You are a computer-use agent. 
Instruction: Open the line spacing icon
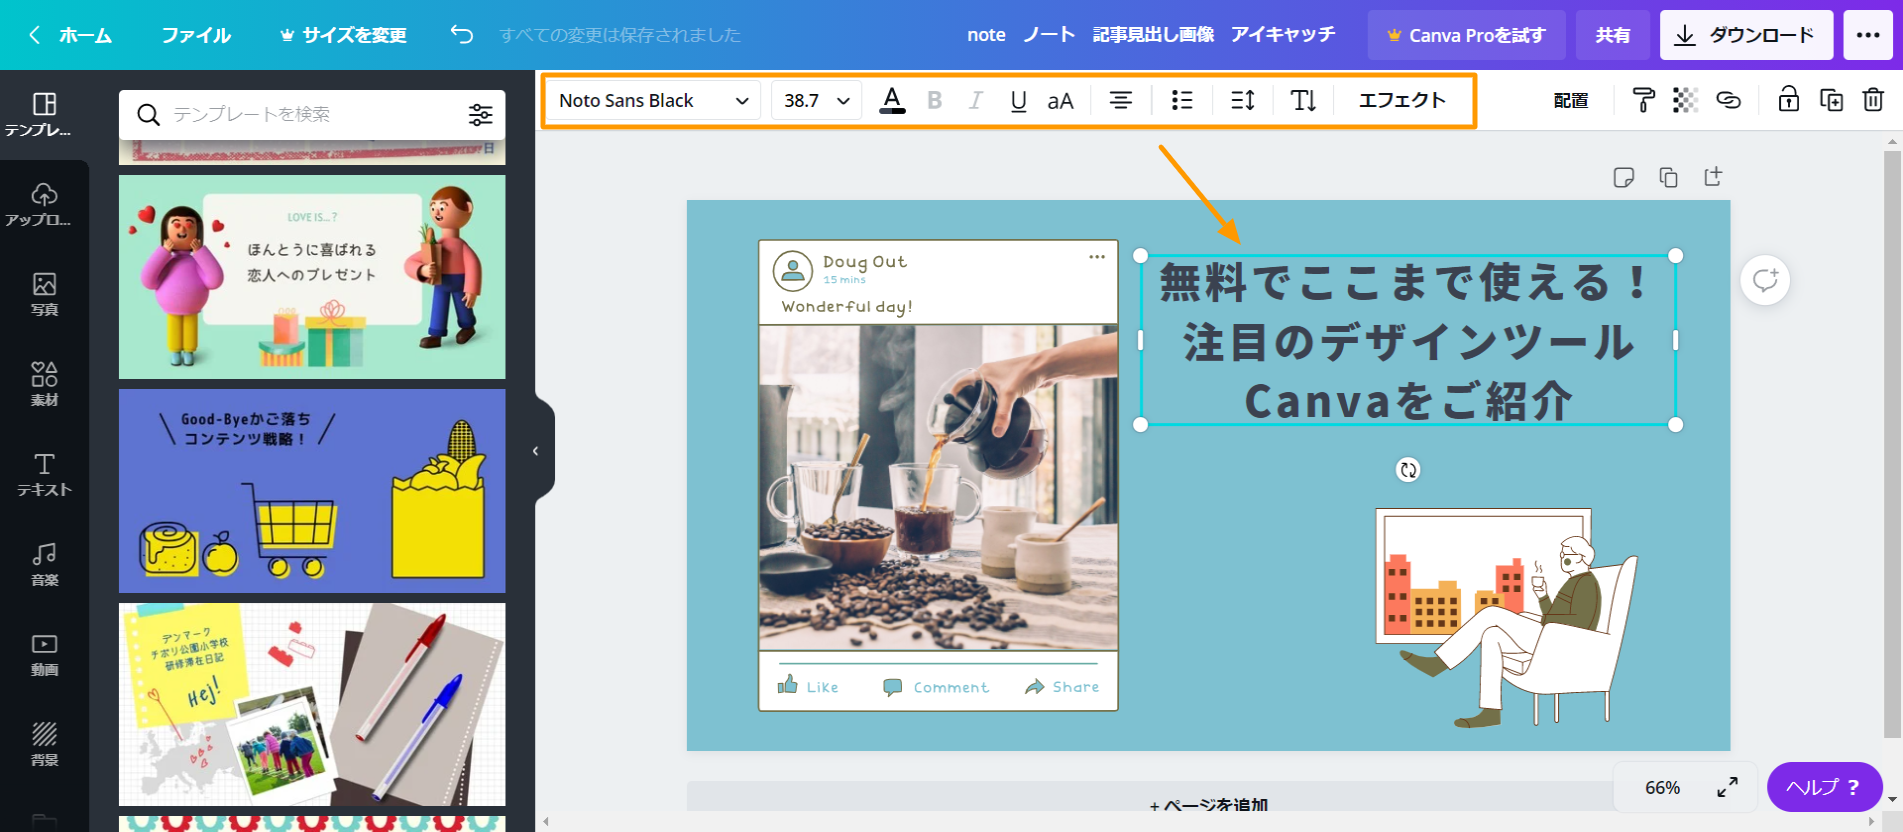[1242, 100]
